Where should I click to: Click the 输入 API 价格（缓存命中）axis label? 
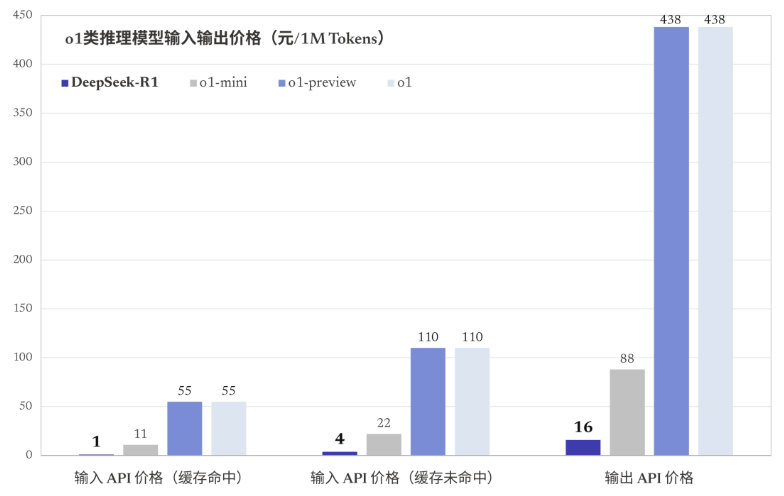pos(158,478)
